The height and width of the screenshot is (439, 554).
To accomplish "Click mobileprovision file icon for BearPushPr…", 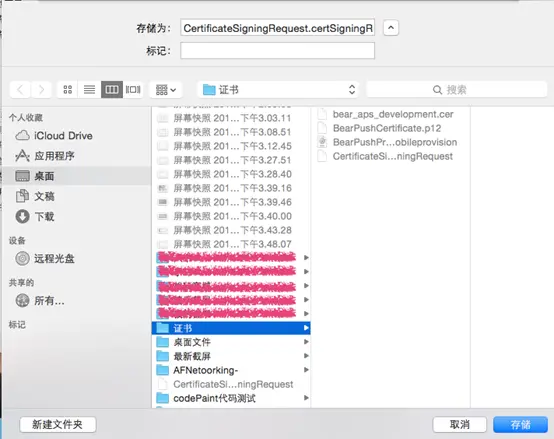I will point(322,142).
